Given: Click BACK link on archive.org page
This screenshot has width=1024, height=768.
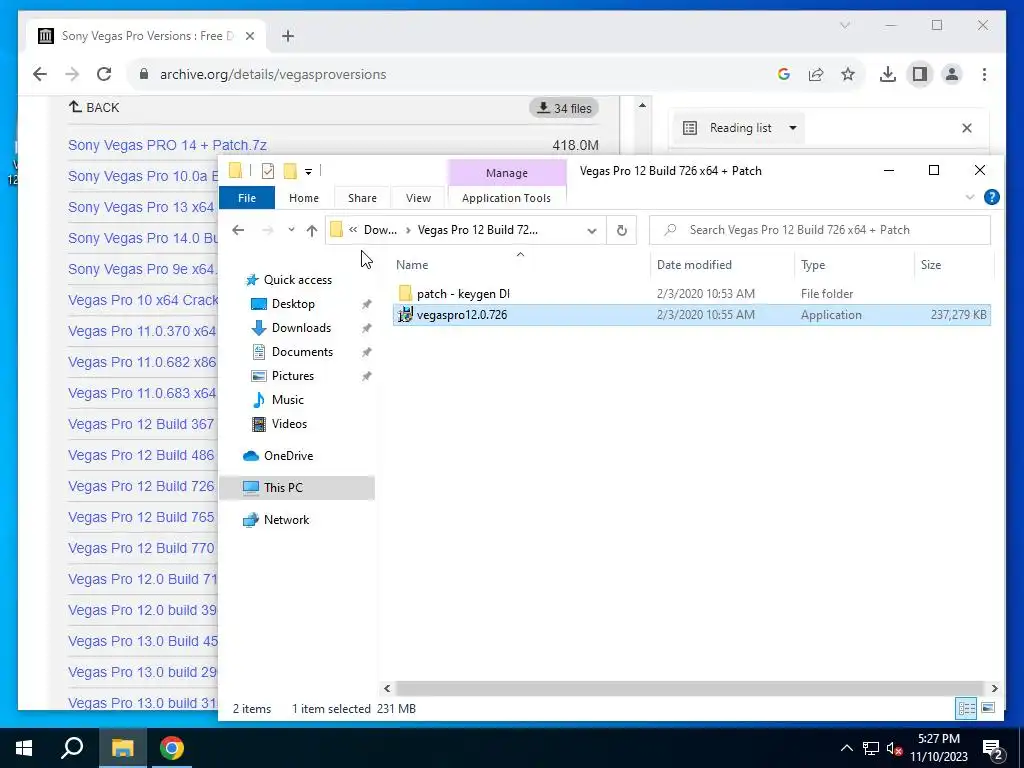Looking at the screenshot, I should (x=95, y=107).
